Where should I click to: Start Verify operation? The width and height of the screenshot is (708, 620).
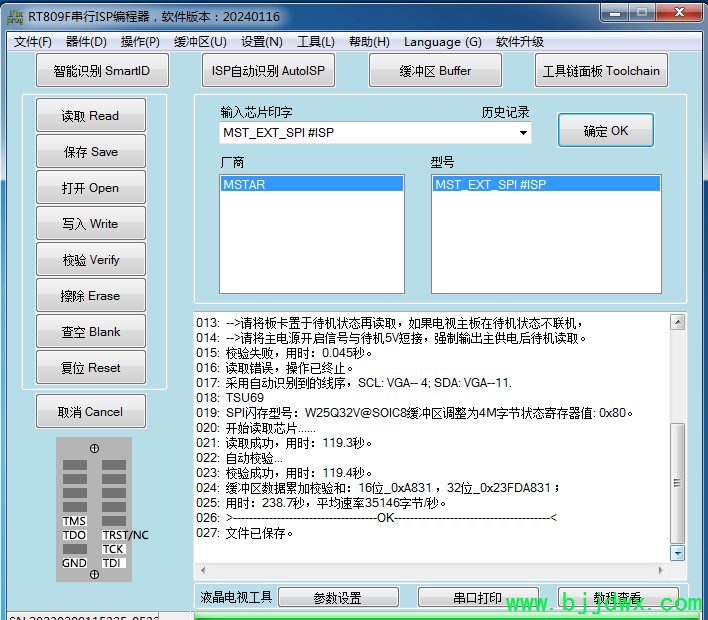pos(90,260)
